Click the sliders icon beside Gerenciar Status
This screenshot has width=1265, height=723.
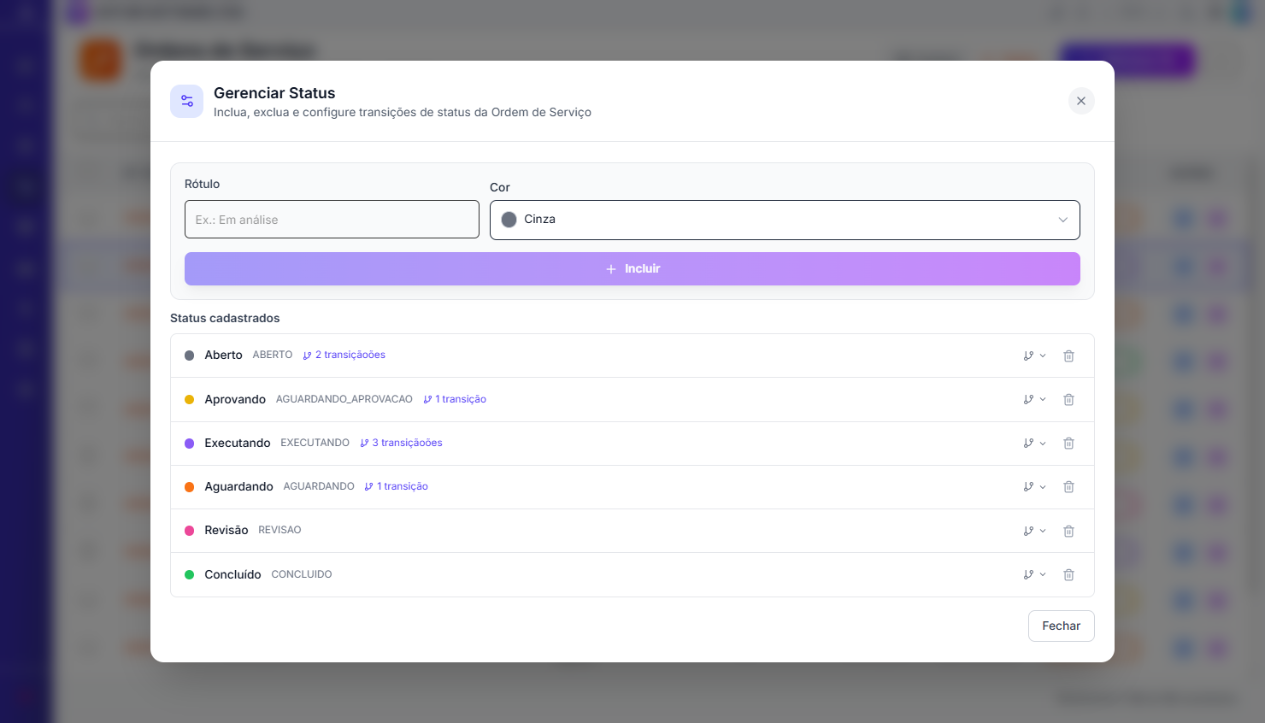pos(187,101)
